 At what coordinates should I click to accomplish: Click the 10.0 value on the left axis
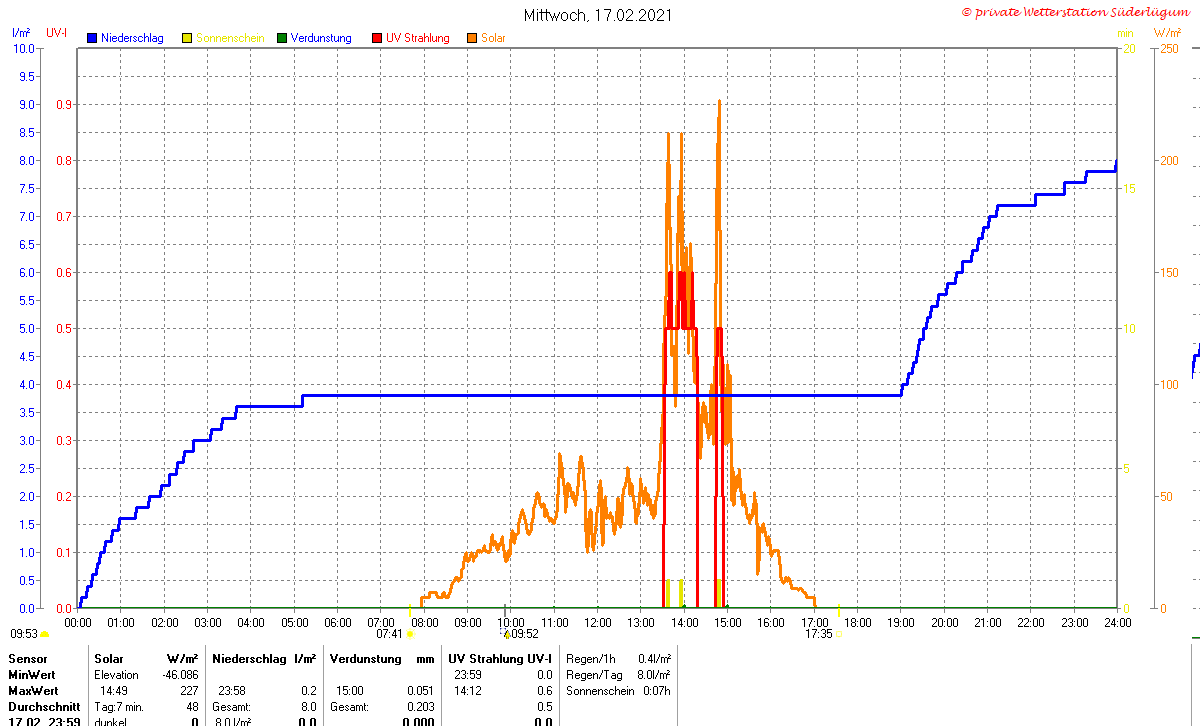pyautogui.click(x=24, y=49)
